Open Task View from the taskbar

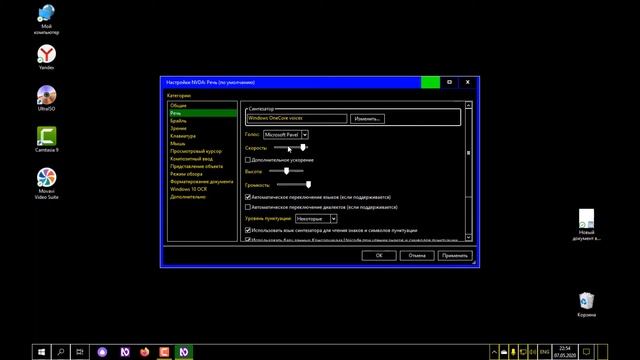(x=80, y=352)
